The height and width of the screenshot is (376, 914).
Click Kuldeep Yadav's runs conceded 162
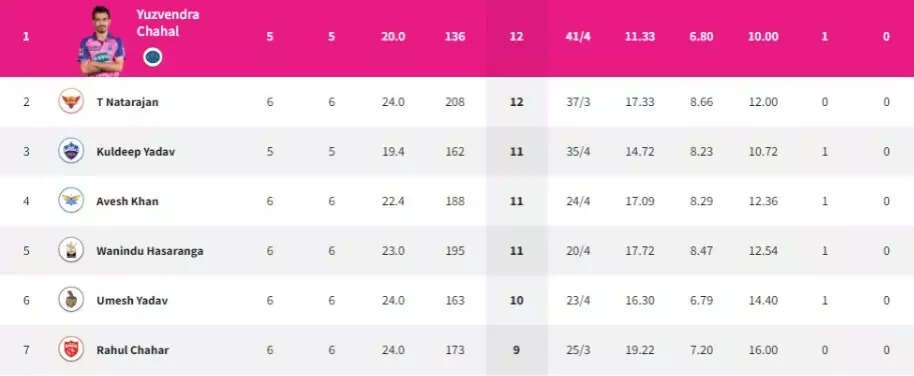[455, 152]
